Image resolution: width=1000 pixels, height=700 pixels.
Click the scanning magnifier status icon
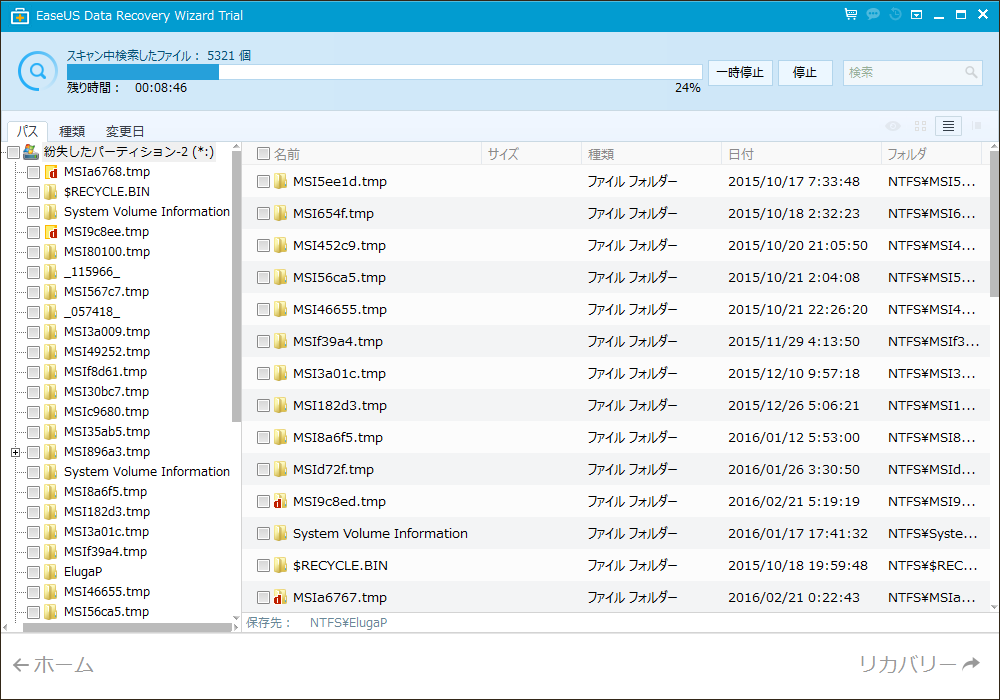[x=37, y=71]
